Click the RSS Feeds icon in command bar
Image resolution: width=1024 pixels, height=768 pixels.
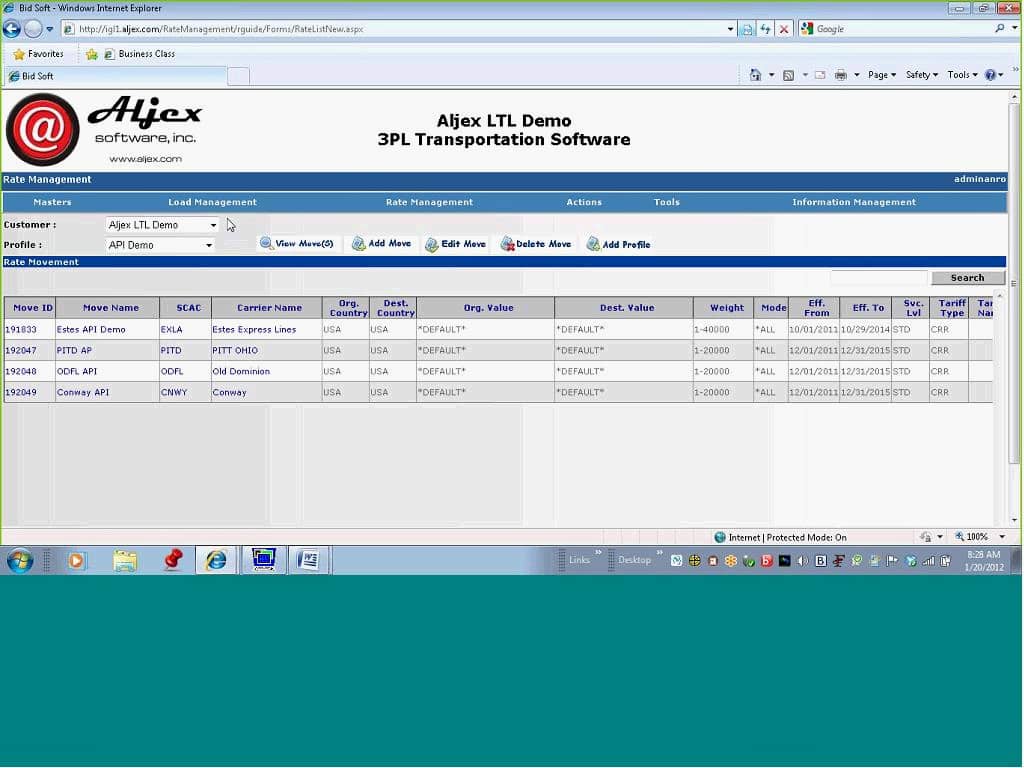(788, 75)
